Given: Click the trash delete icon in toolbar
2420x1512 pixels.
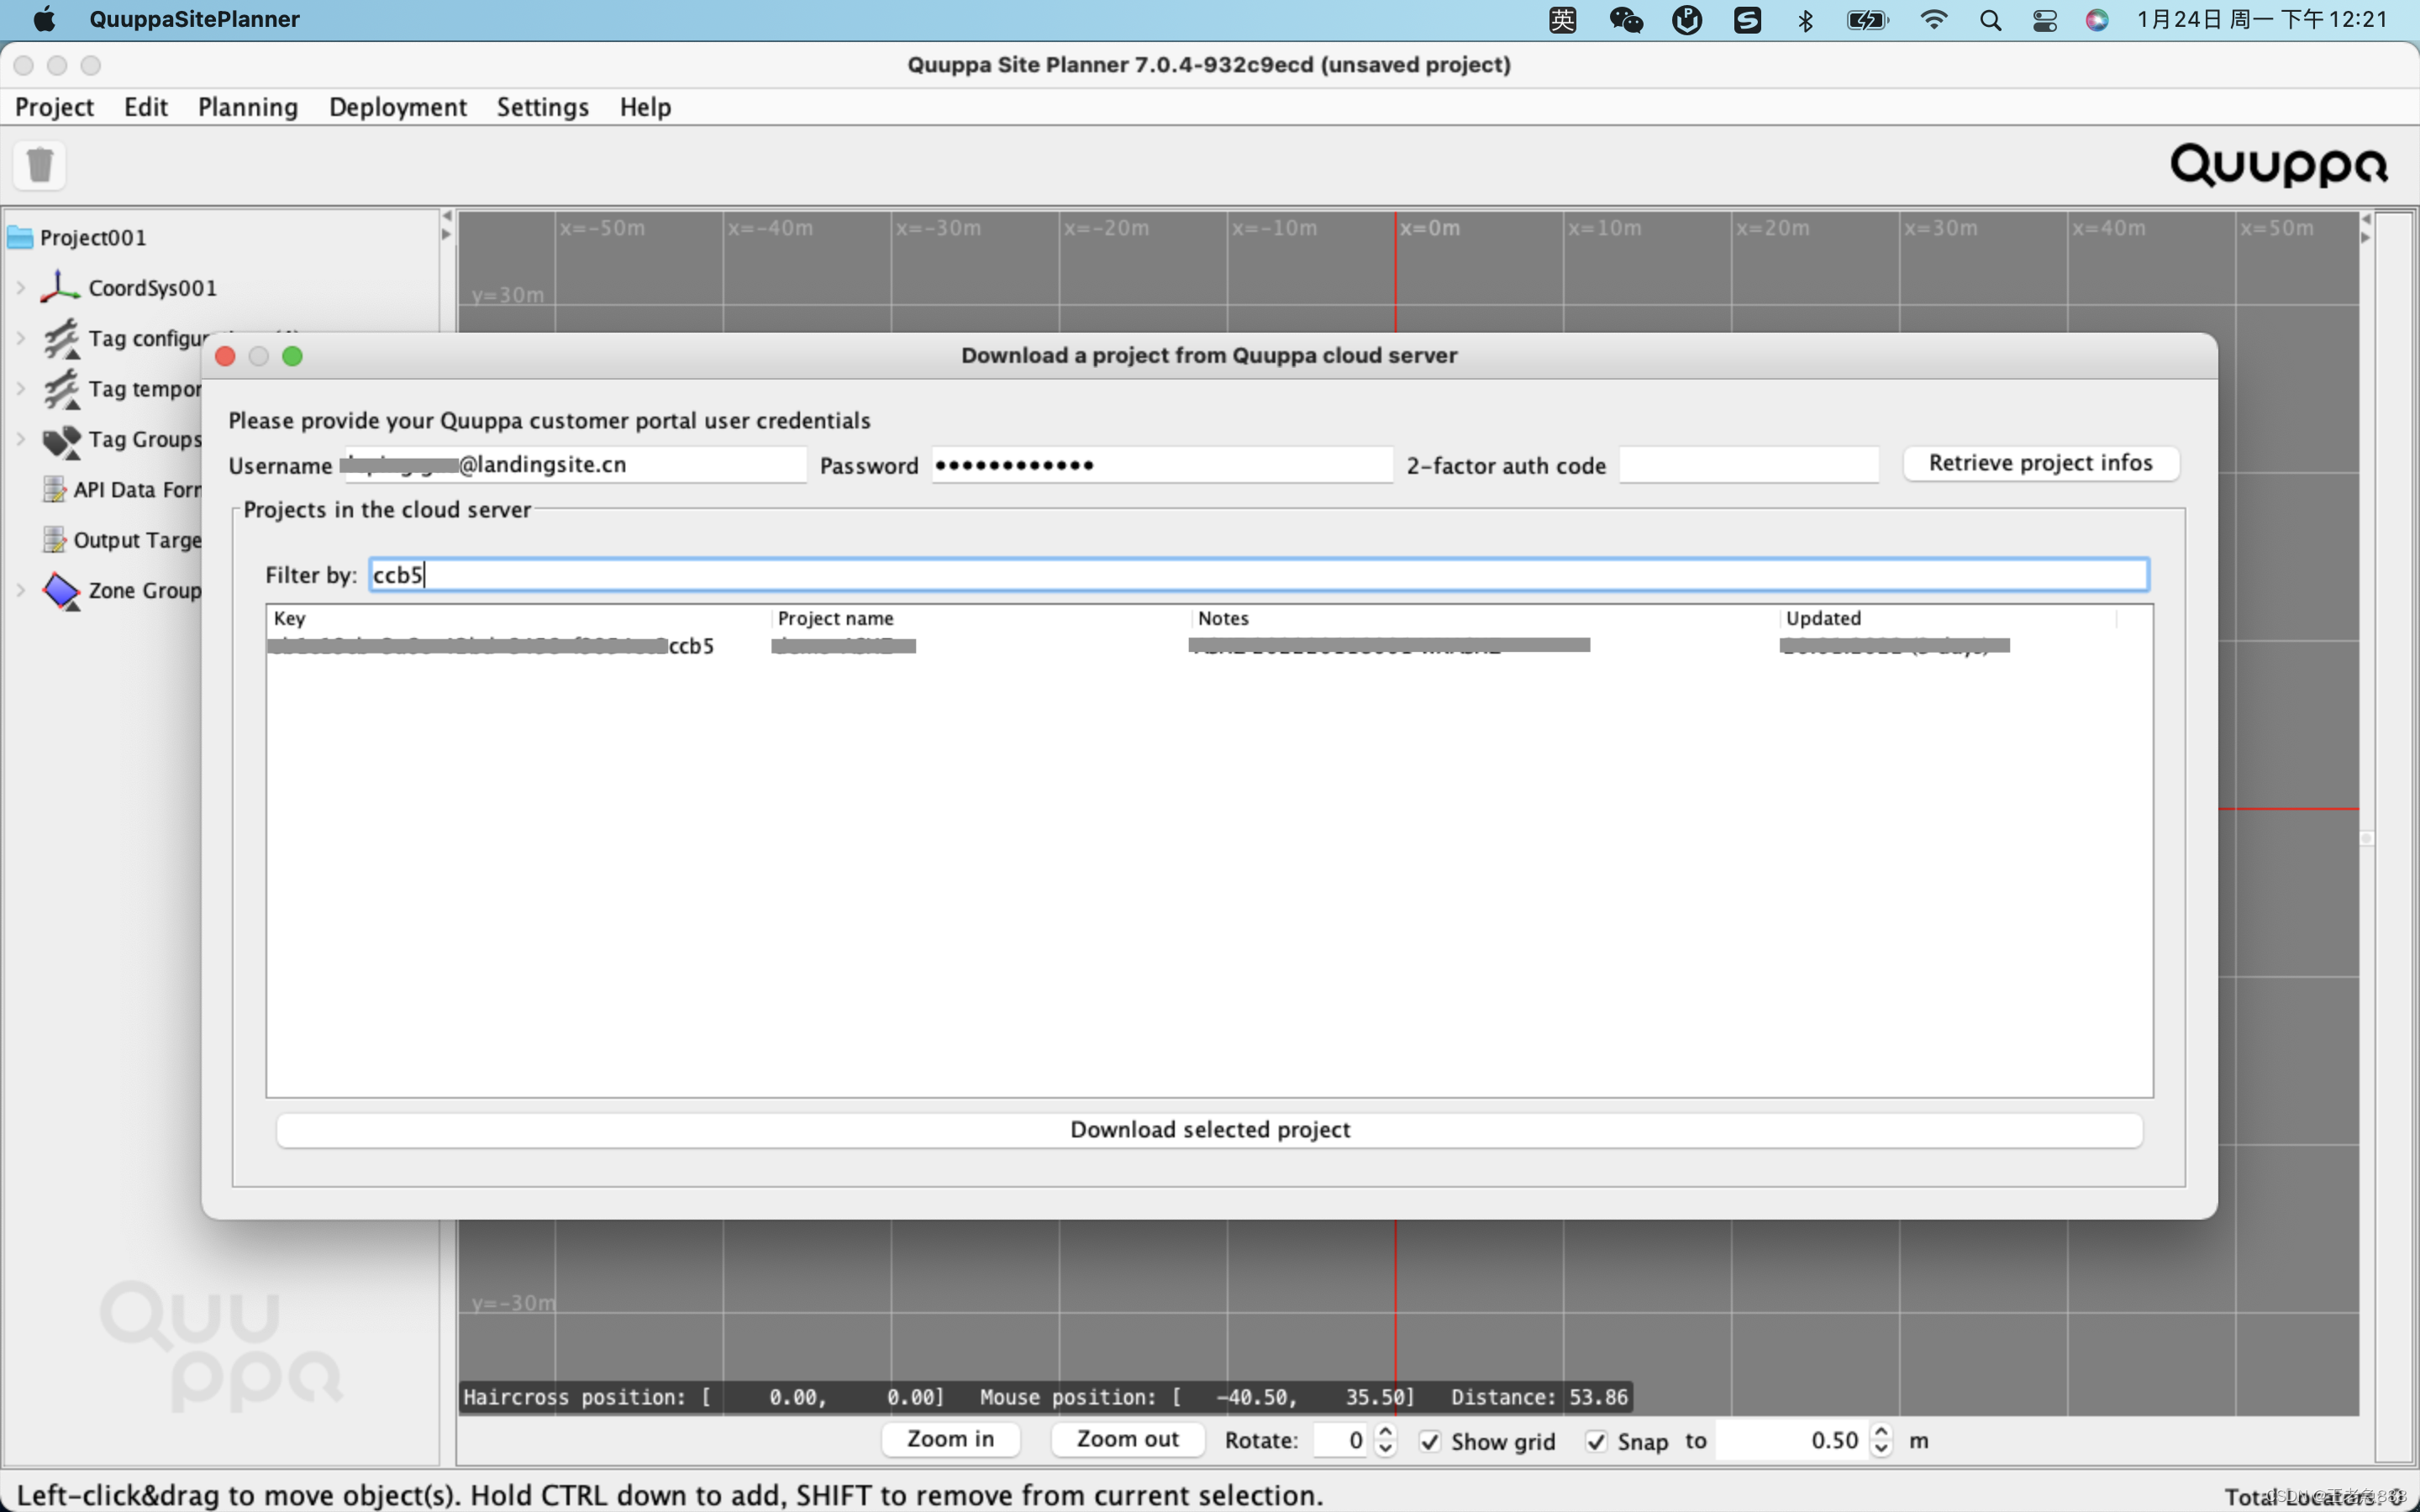Looking at the screenshot, I should click(x=40, y=165).
